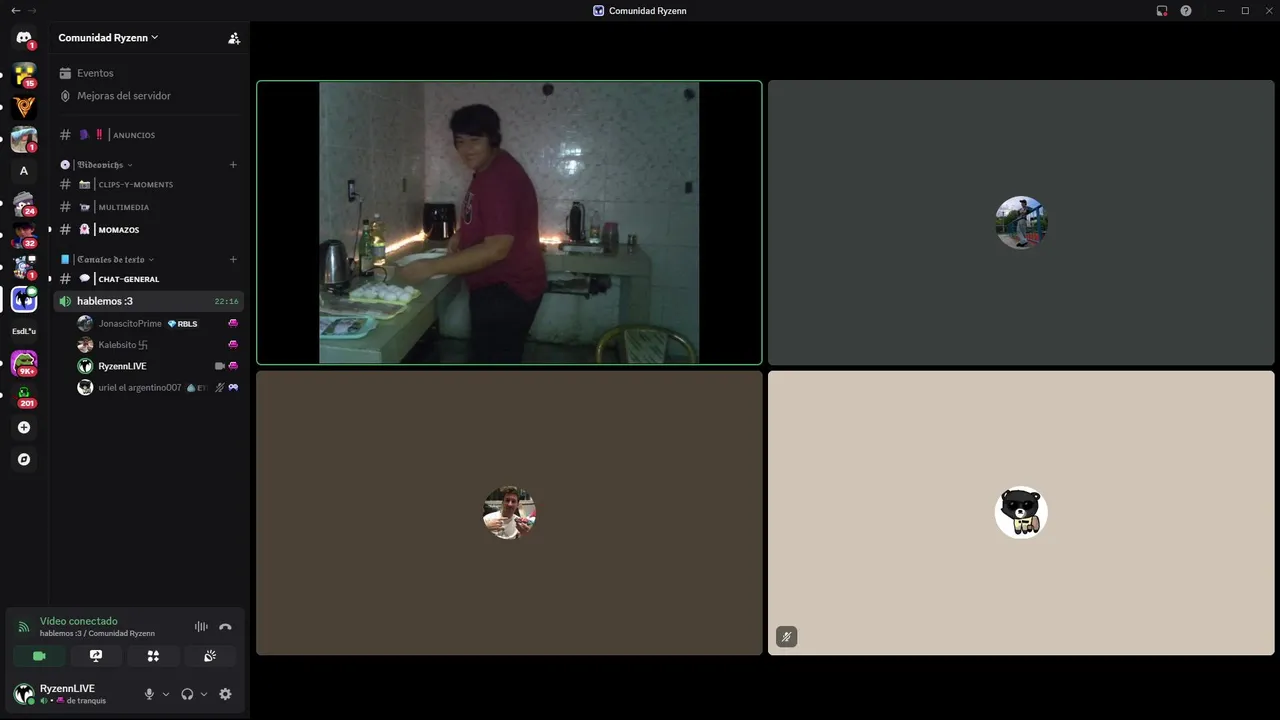
Task: Select the hablemos :3 voice channel
Action: click(x=148, y=301)
